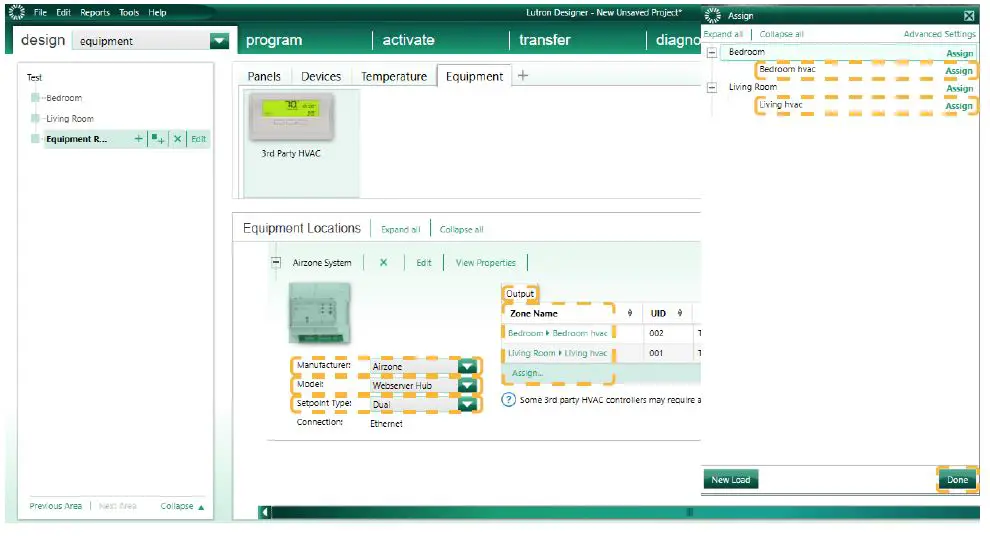
Task: Click the UID value 002
Action: click(x=656, y=333)
